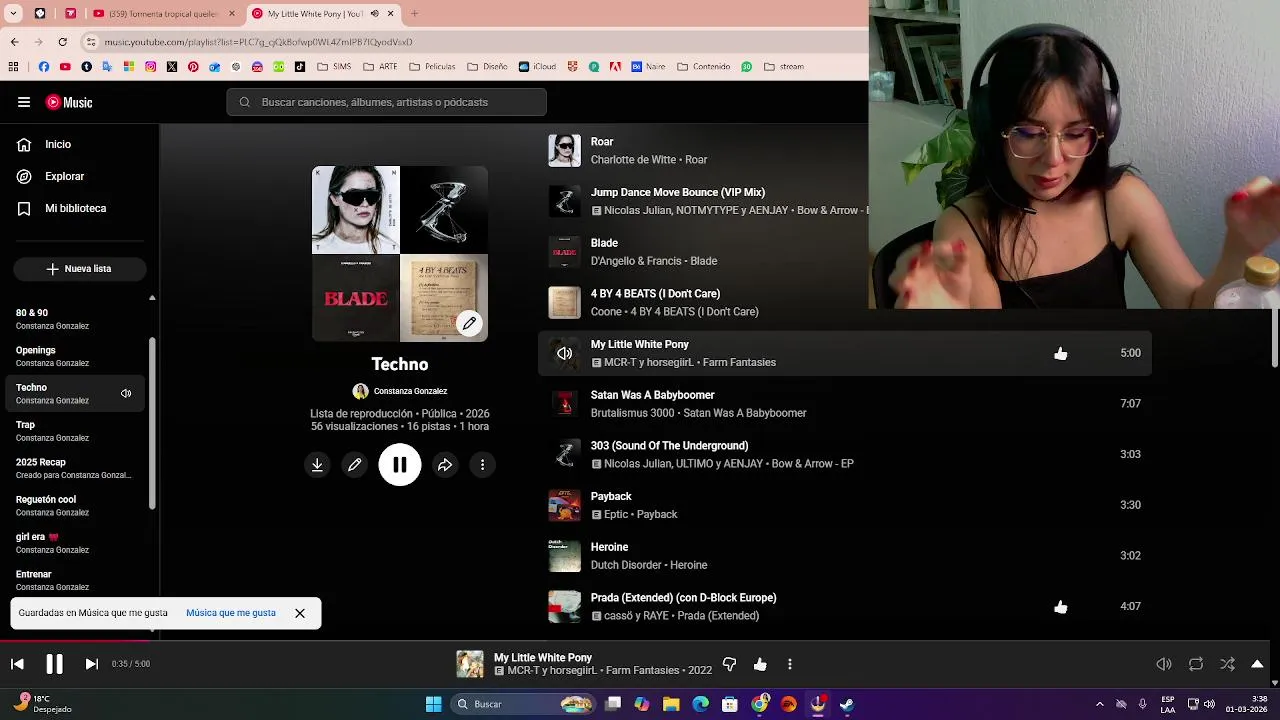Toggle the like on the Prada (Extended) row
Viewport: 1280px width, 720px height.
pyautogui.click(x=1061, y=607)
